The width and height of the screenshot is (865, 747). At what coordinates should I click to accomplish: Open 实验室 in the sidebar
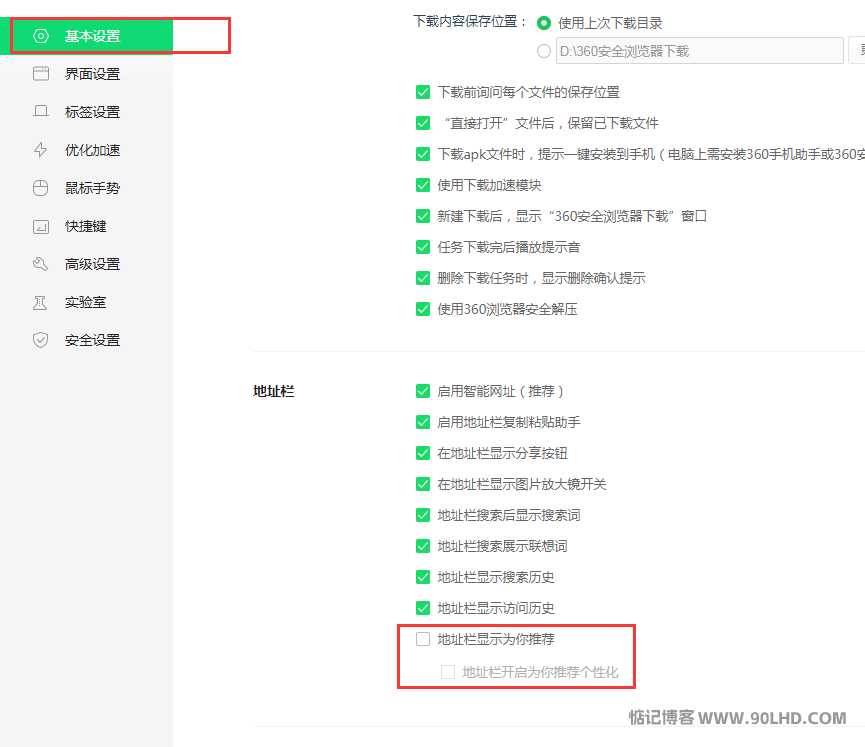click(x=87, y=302)
